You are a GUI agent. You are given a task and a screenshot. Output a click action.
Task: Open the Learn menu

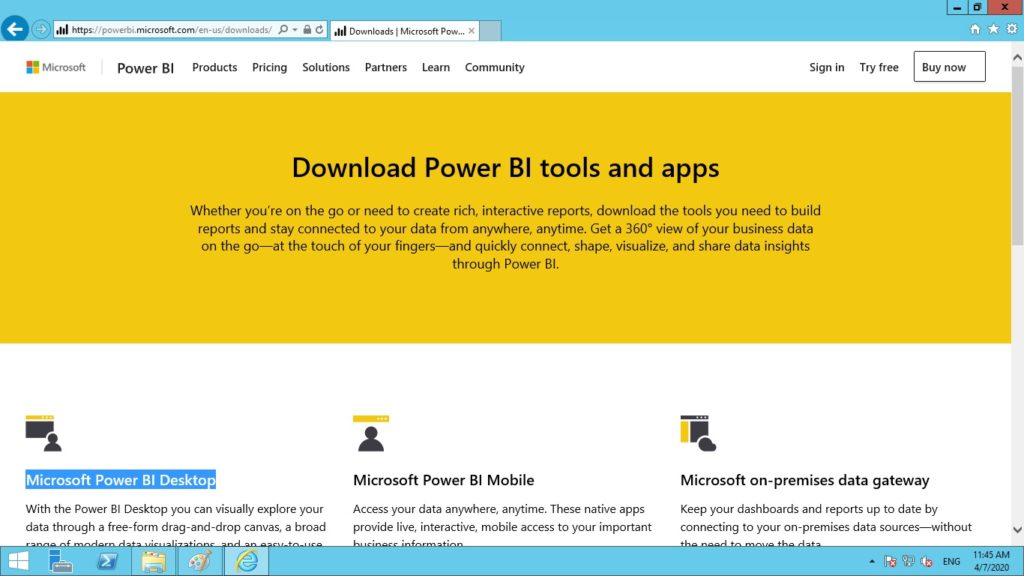436,67
